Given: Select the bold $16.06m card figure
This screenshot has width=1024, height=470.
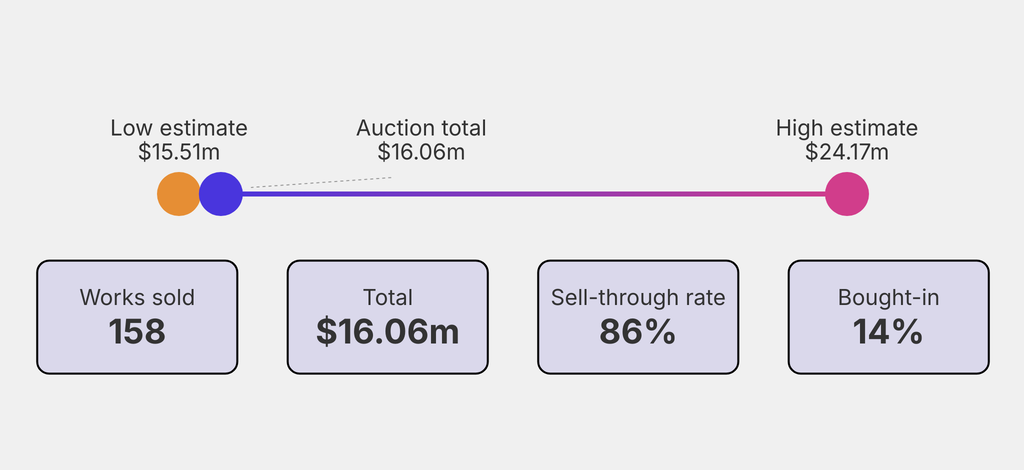Looking at the screenshot, I should 388,332.
